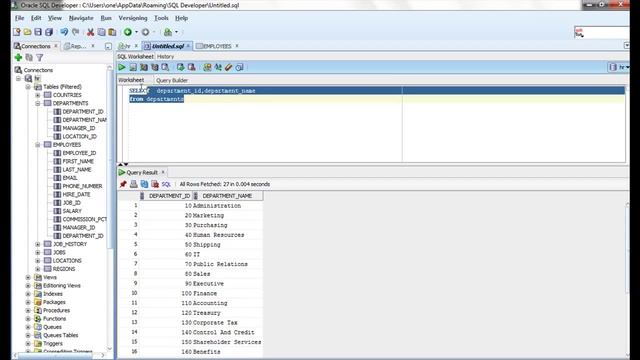
Task: Close the Query Result tab
Action: point(163,172)
